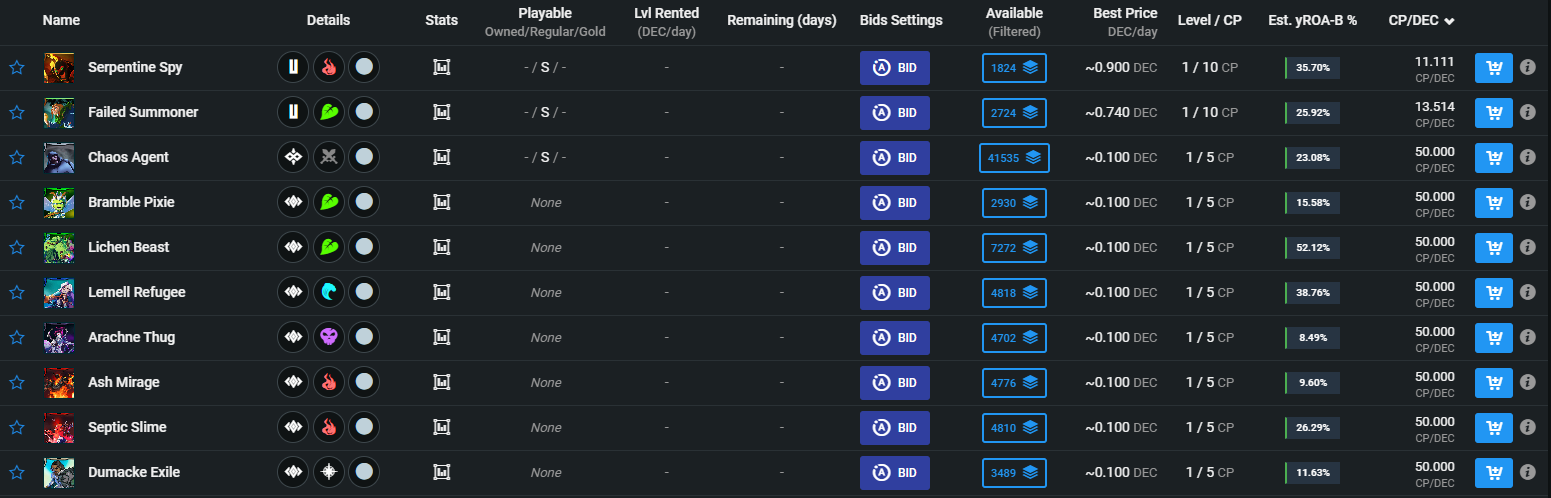Screen dimensions: 1551x498
Task: Open stats icon for Chaos Agent
Action: click(x=441, y=158)
